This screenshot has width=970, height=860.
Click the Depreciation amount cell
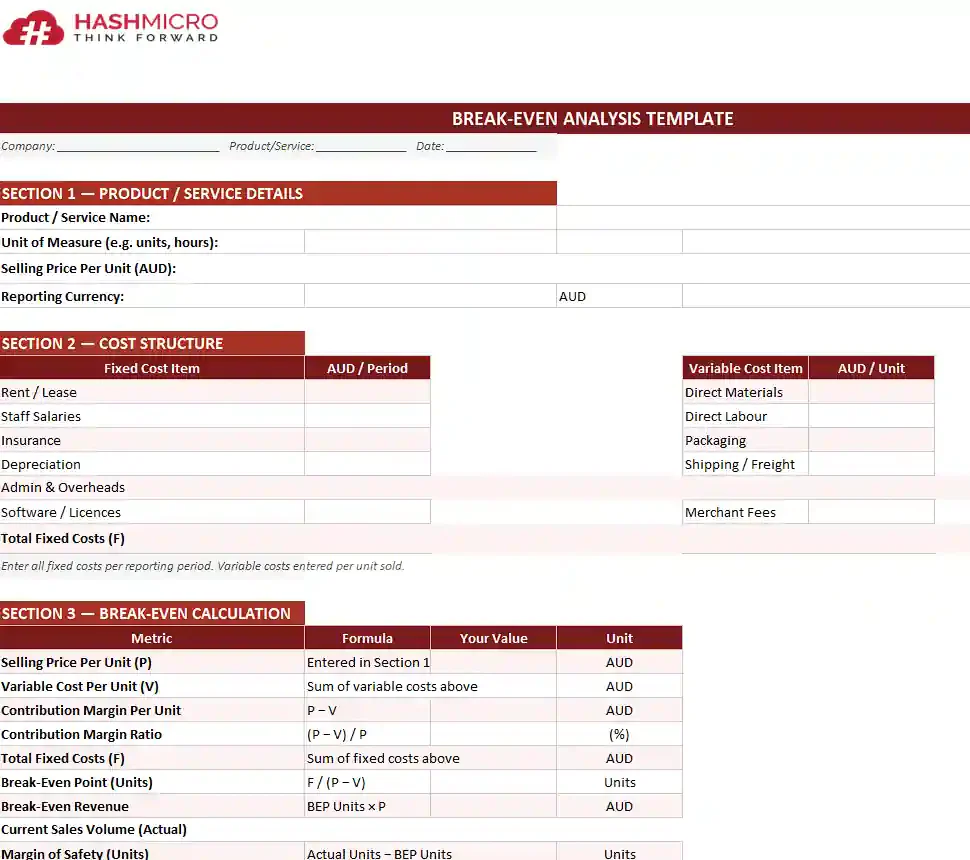pos(367,464)
